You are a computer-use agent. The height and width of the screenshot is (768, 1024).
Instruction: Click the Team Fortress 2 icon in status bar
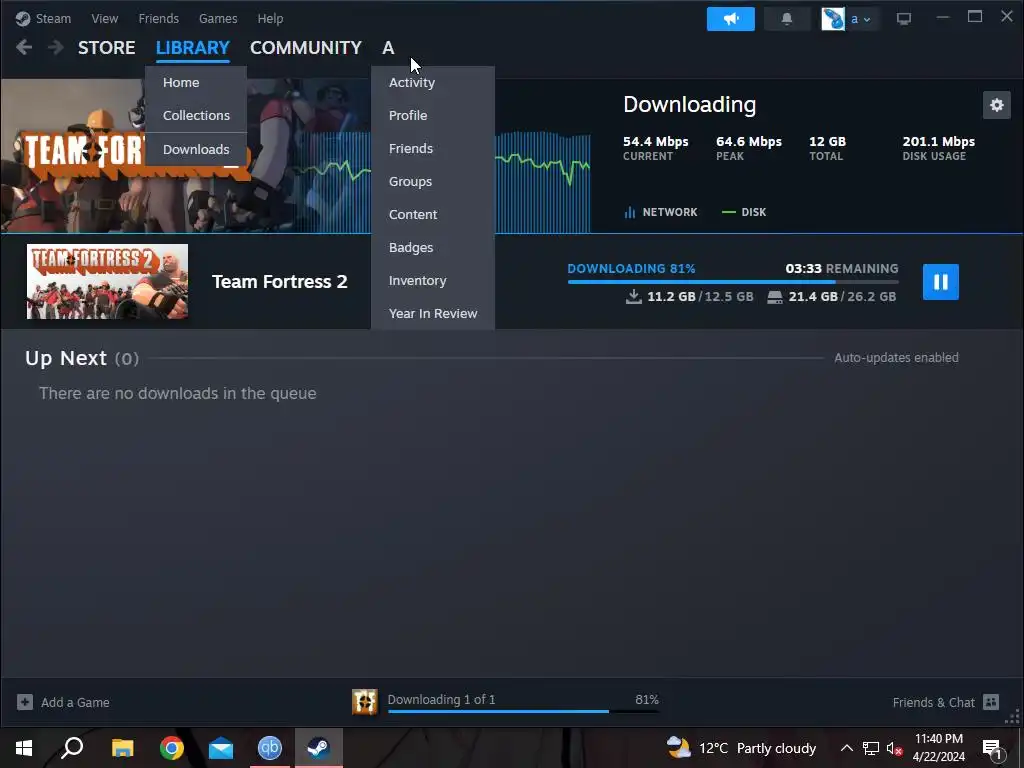tap(364, 702)
